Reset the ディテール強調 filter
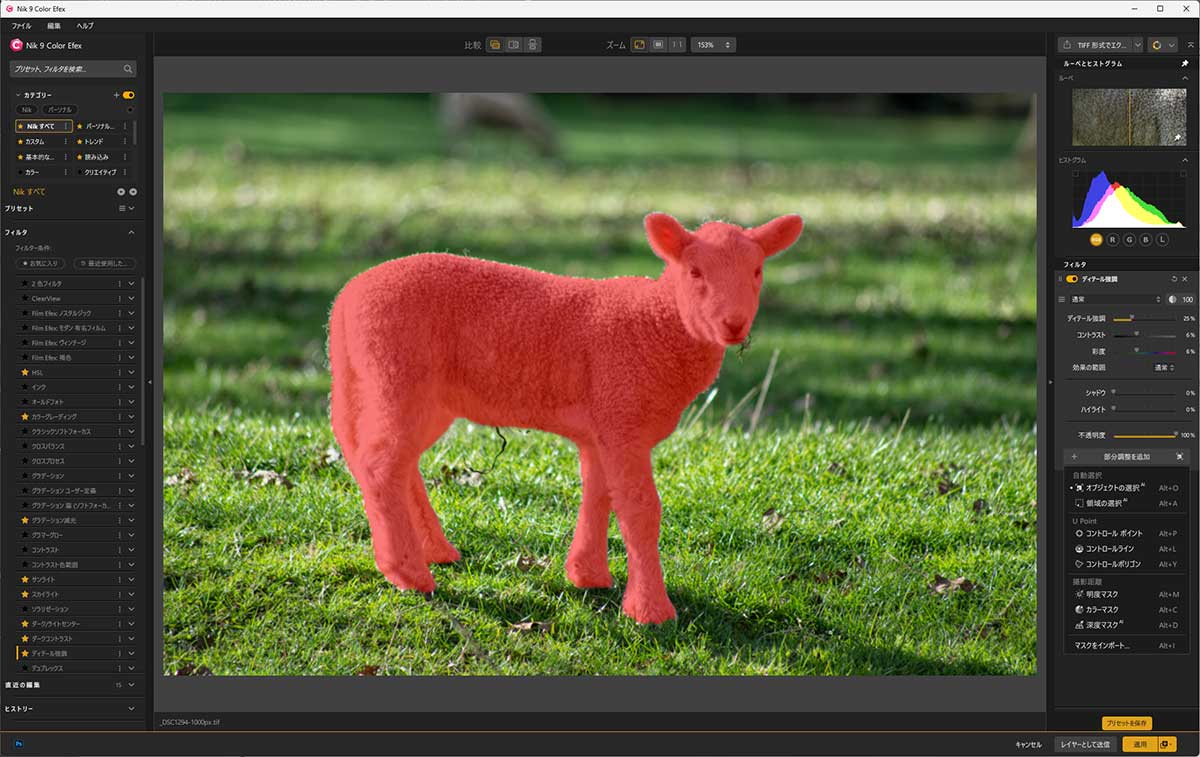 [x=1174, y=279]
